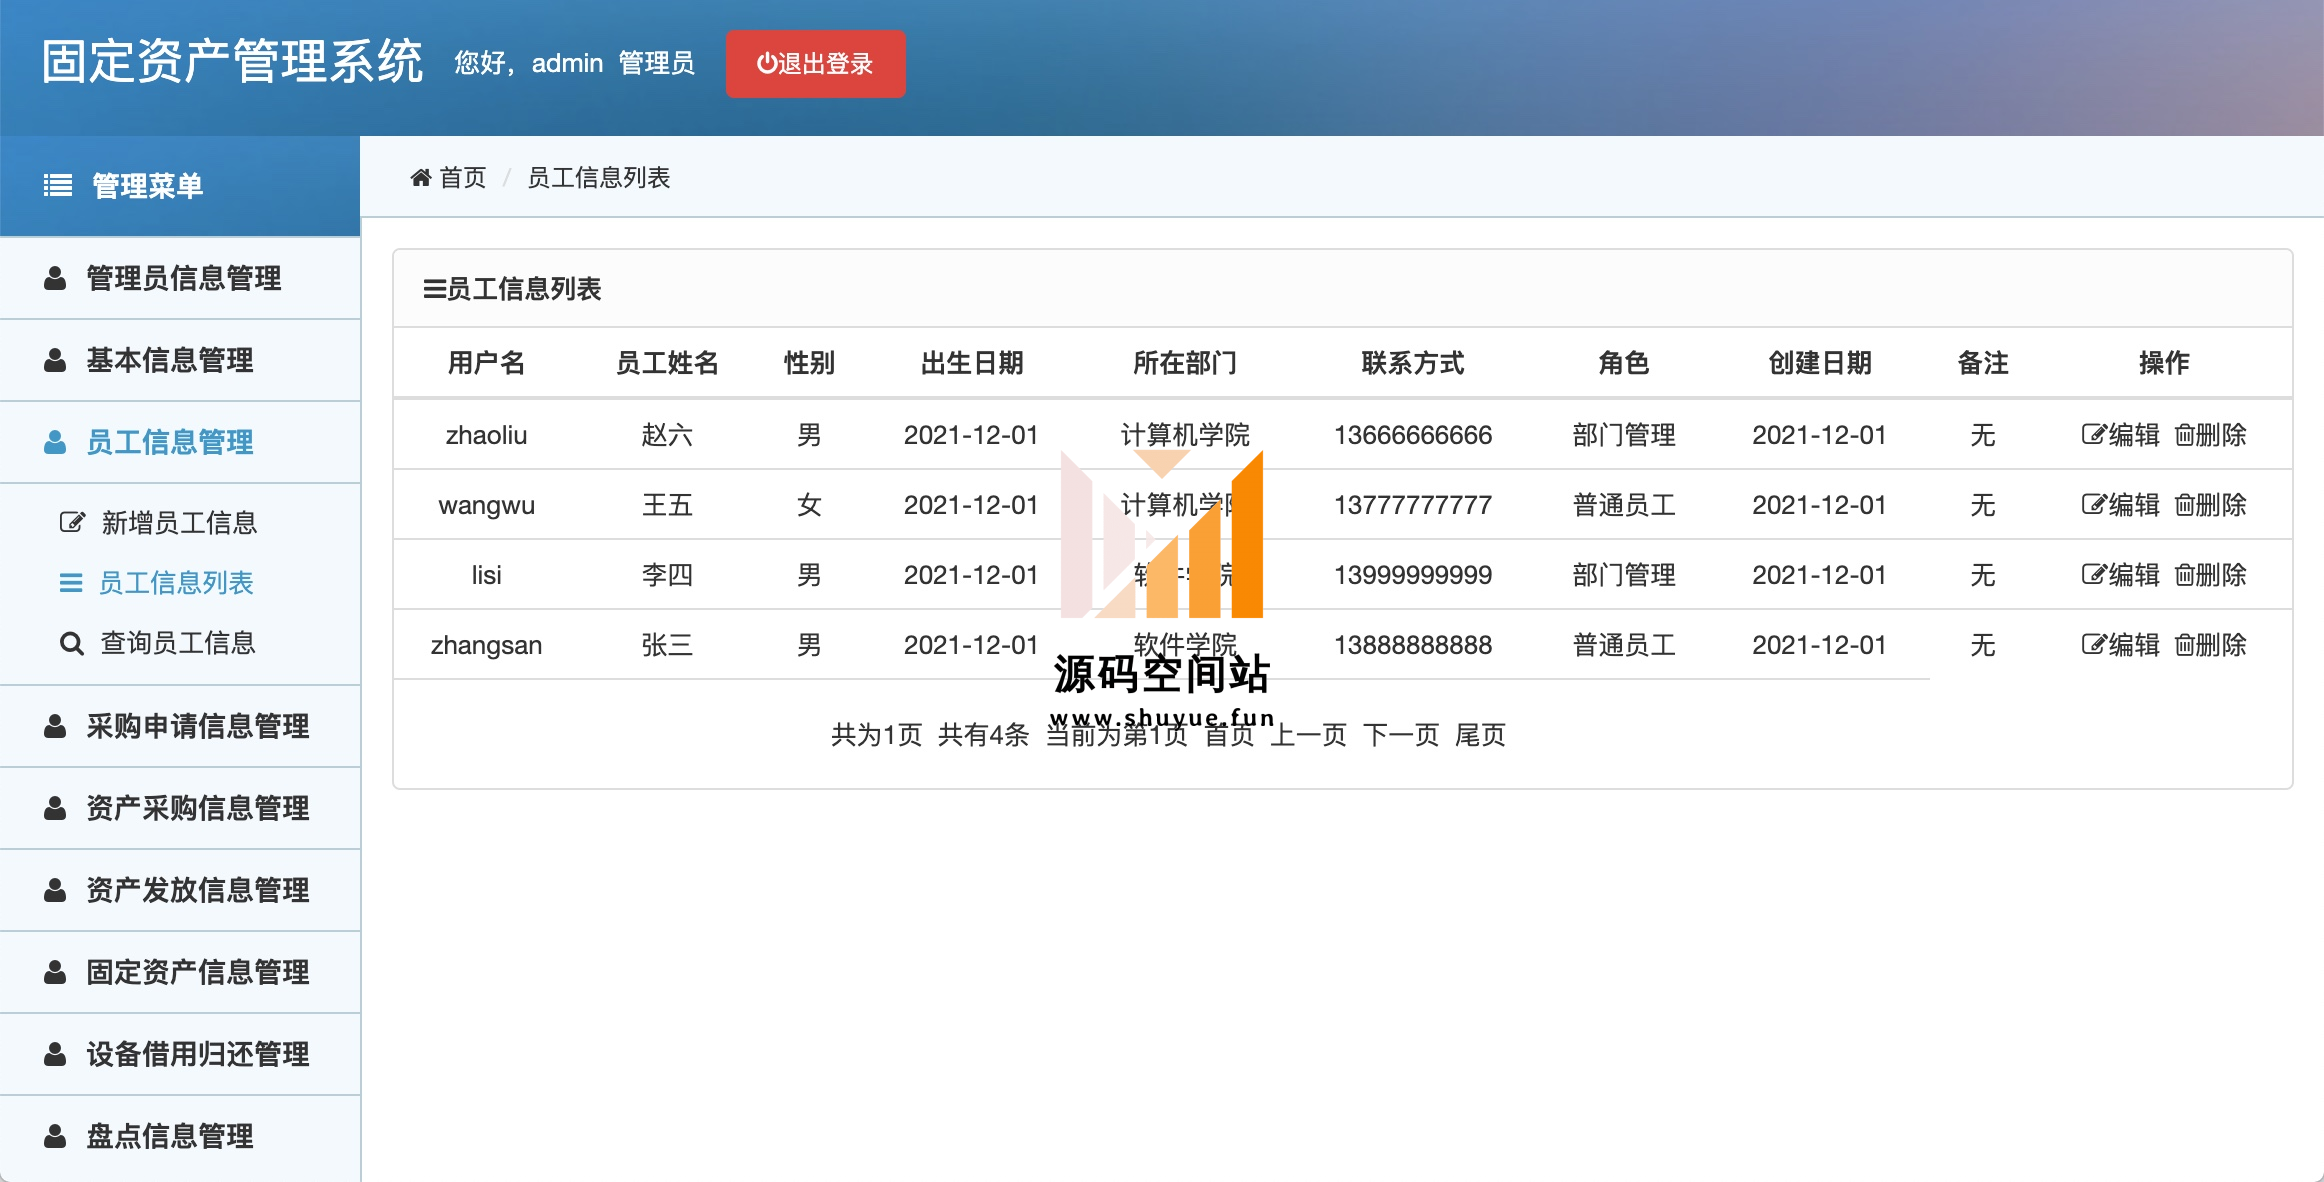Open the 固定资产信息管理 menu item
The height and width of the screenshot is (1182, 2324).
pyautogui.click(x=197, y=972)
